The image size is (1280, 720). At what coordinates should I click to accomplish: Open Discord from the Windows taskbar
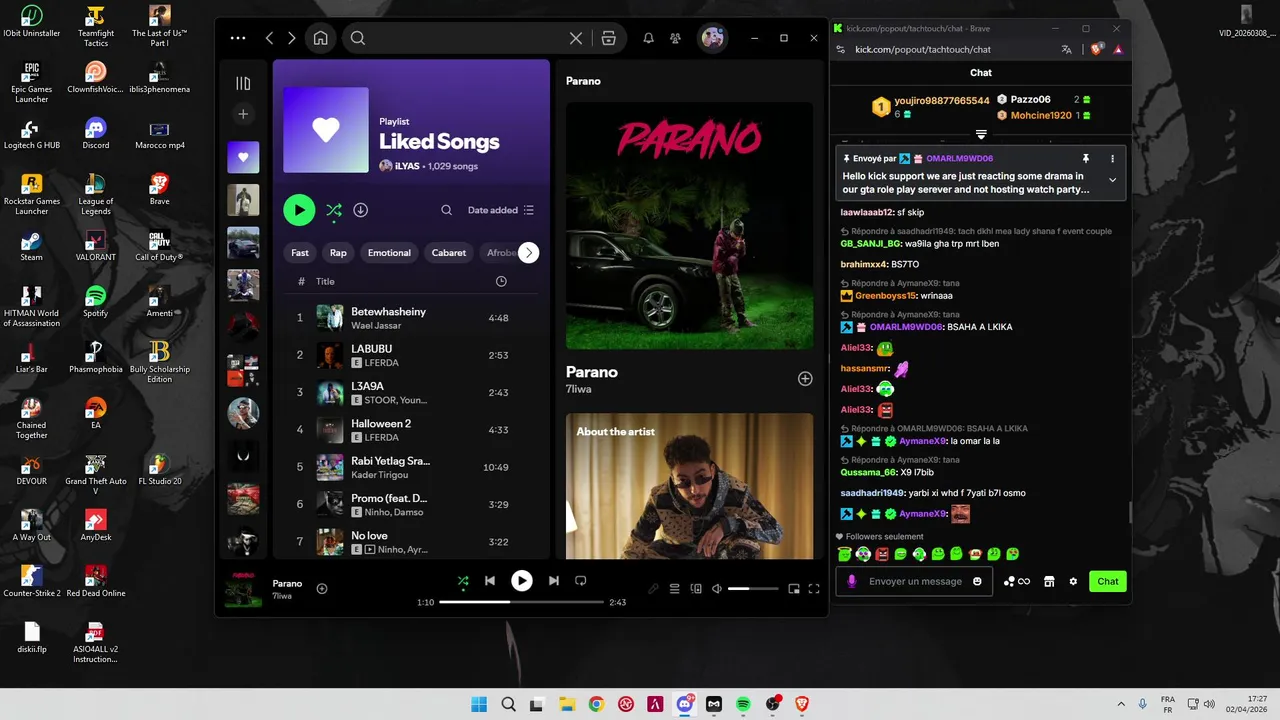(x=685, y=704)
